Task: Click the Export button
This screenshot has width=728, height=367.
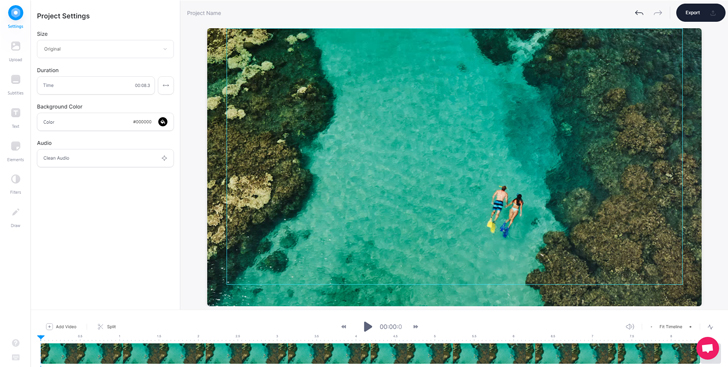Action: (x=700, y=13)
